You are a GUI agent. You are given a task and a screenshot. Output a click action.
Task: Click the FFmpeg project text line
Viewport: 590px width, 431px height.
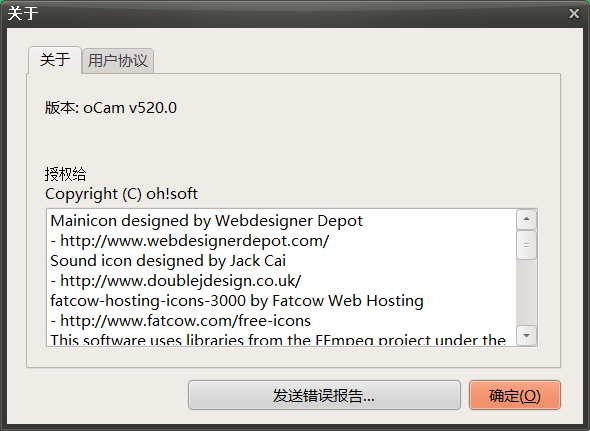pyautogui.click(x=278, y=340)
